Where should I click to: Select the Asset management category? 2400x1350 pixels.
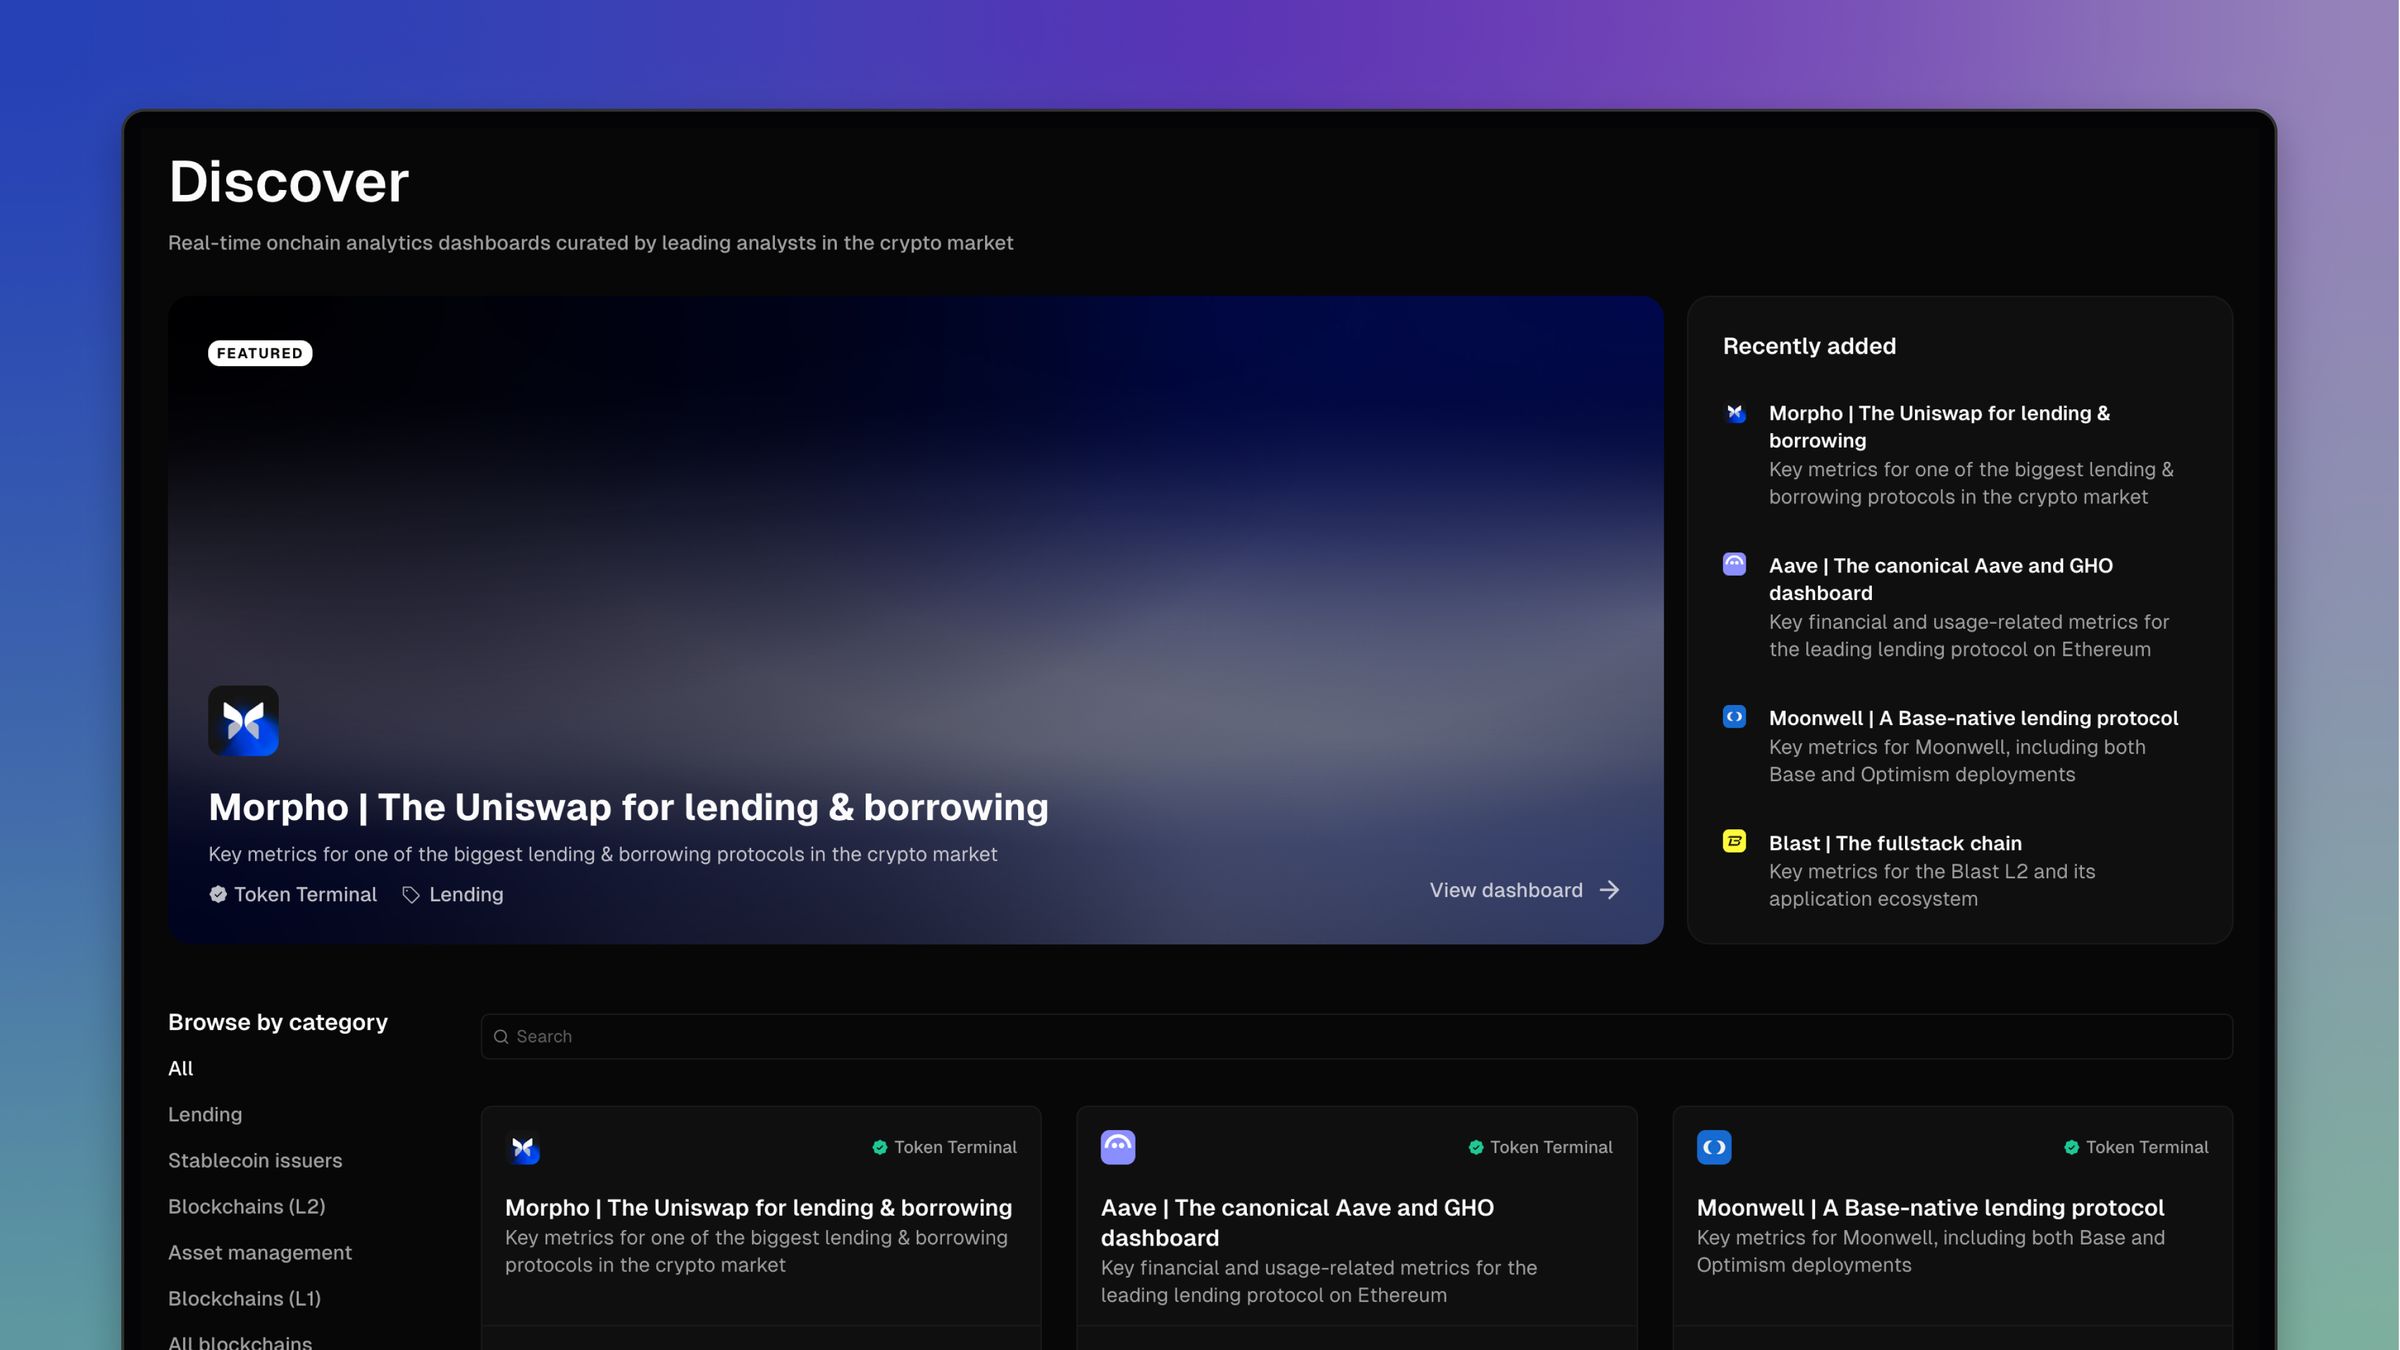coord(260,1252)
